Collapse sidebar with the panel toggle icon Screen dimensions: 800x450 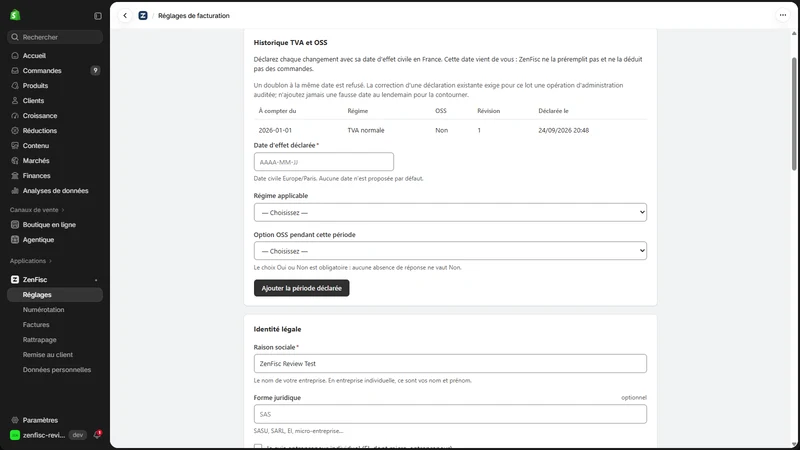98,16
